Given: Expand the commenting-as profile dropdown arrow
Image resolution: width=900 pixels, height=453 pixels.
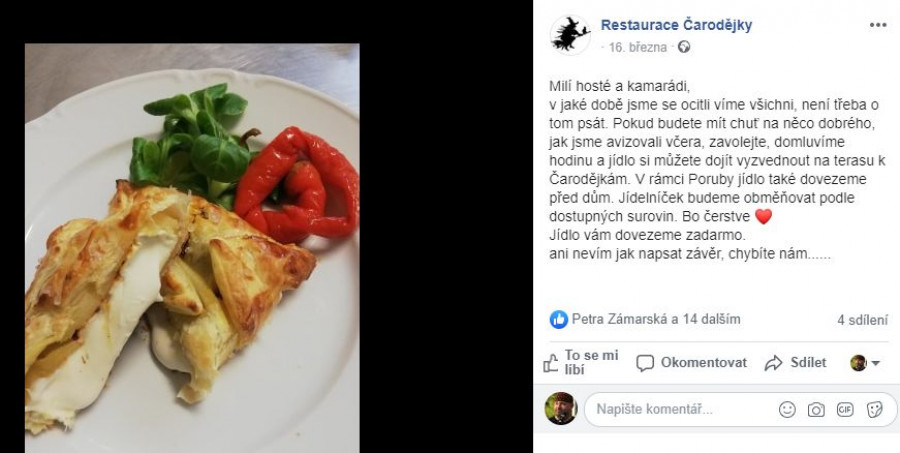Looking at the screenshot, I should [875, 363].
